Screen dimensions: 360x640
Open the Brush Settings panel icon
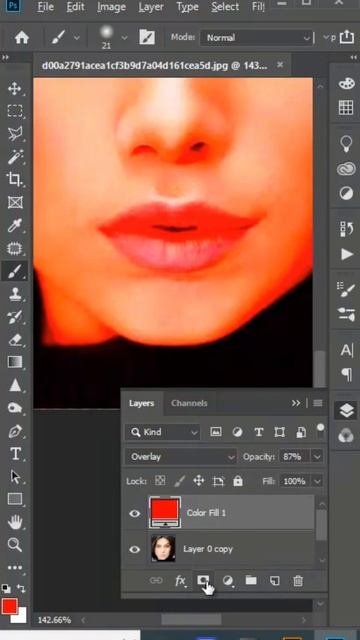[x=346, y=290]
